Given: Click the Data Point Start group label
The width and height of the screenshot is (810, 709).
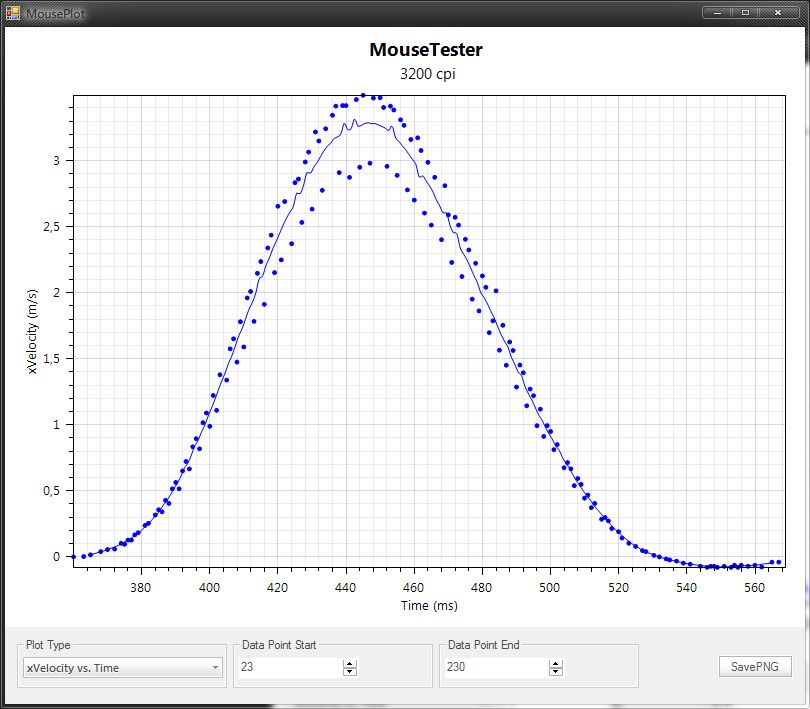Looking at the screenshot, I should pos(279,645).
